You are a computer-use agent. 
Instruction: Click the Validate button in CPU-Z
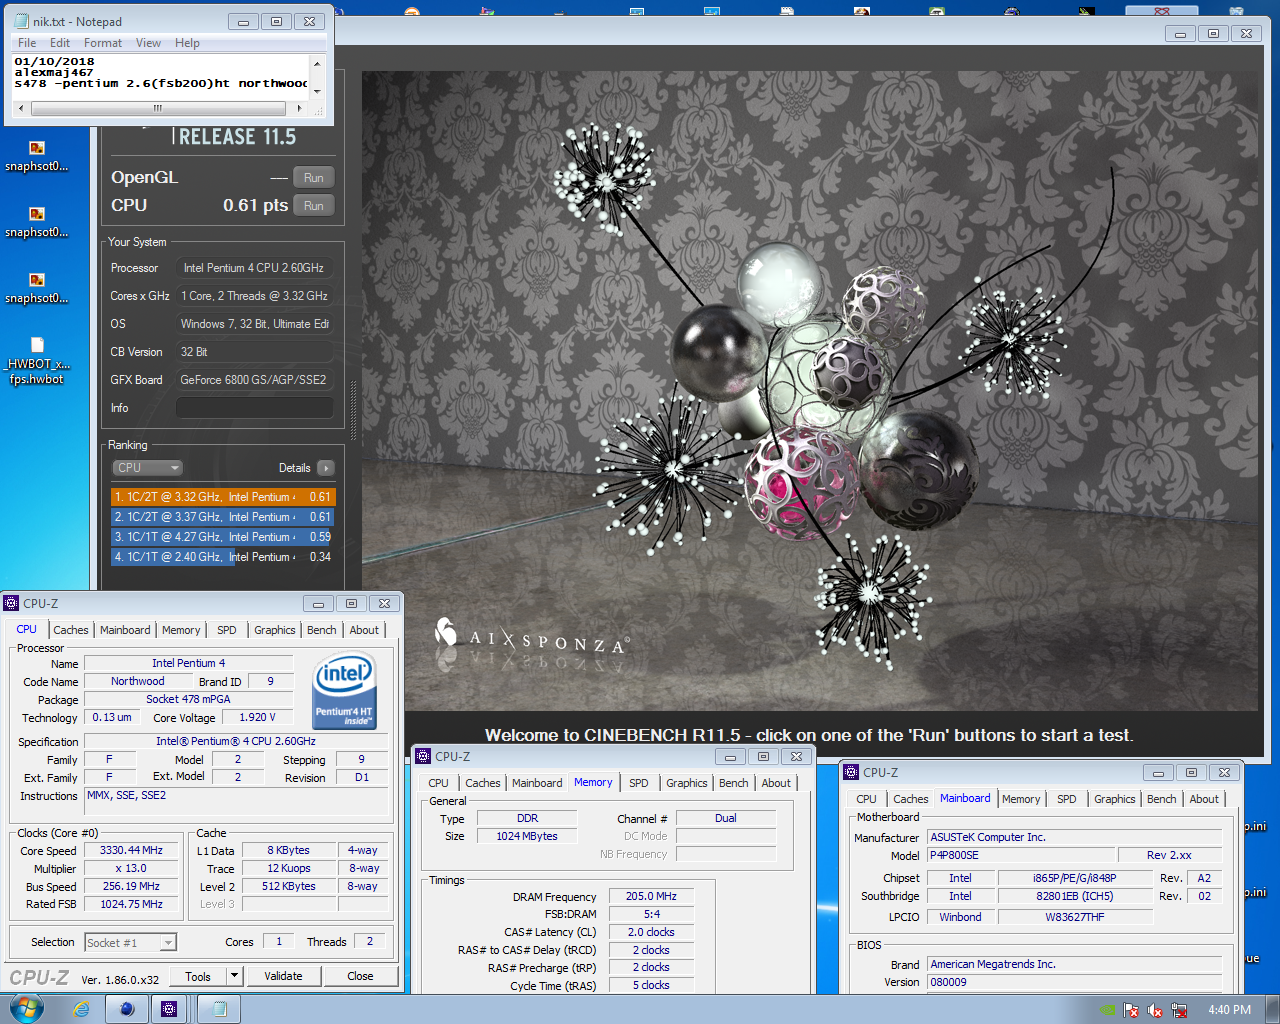click(x=283, y=976)
